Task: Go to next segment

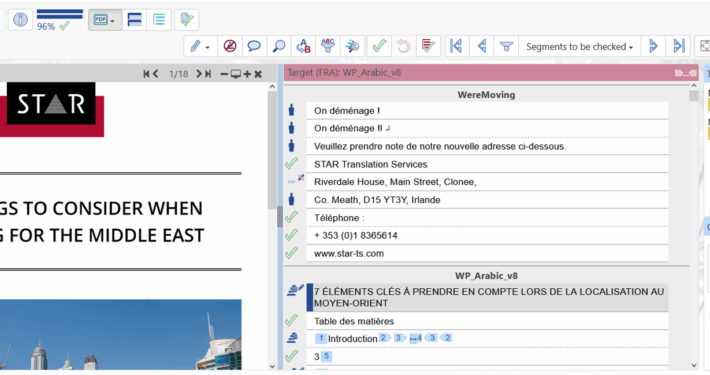Action: tap(653, 46)
